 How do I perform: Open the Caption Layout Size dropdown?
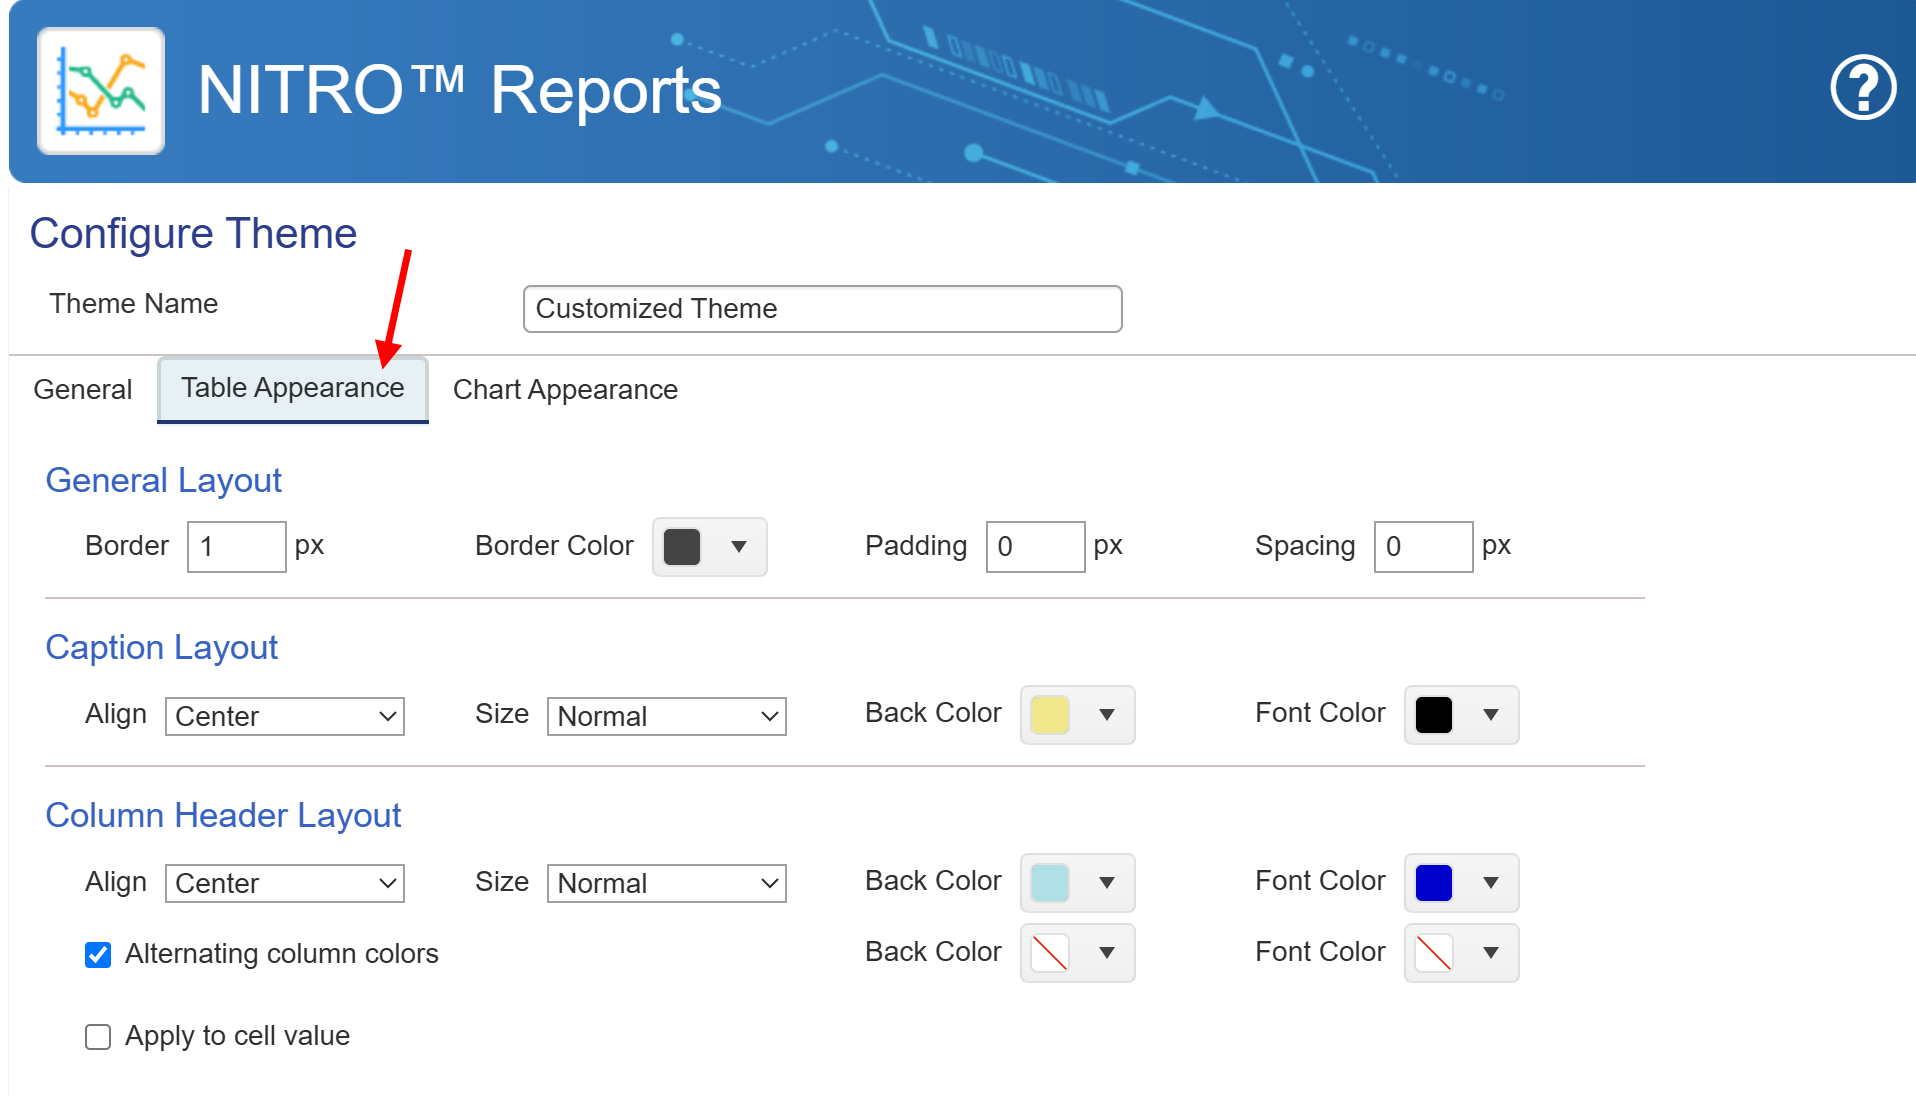coord(666,716)
